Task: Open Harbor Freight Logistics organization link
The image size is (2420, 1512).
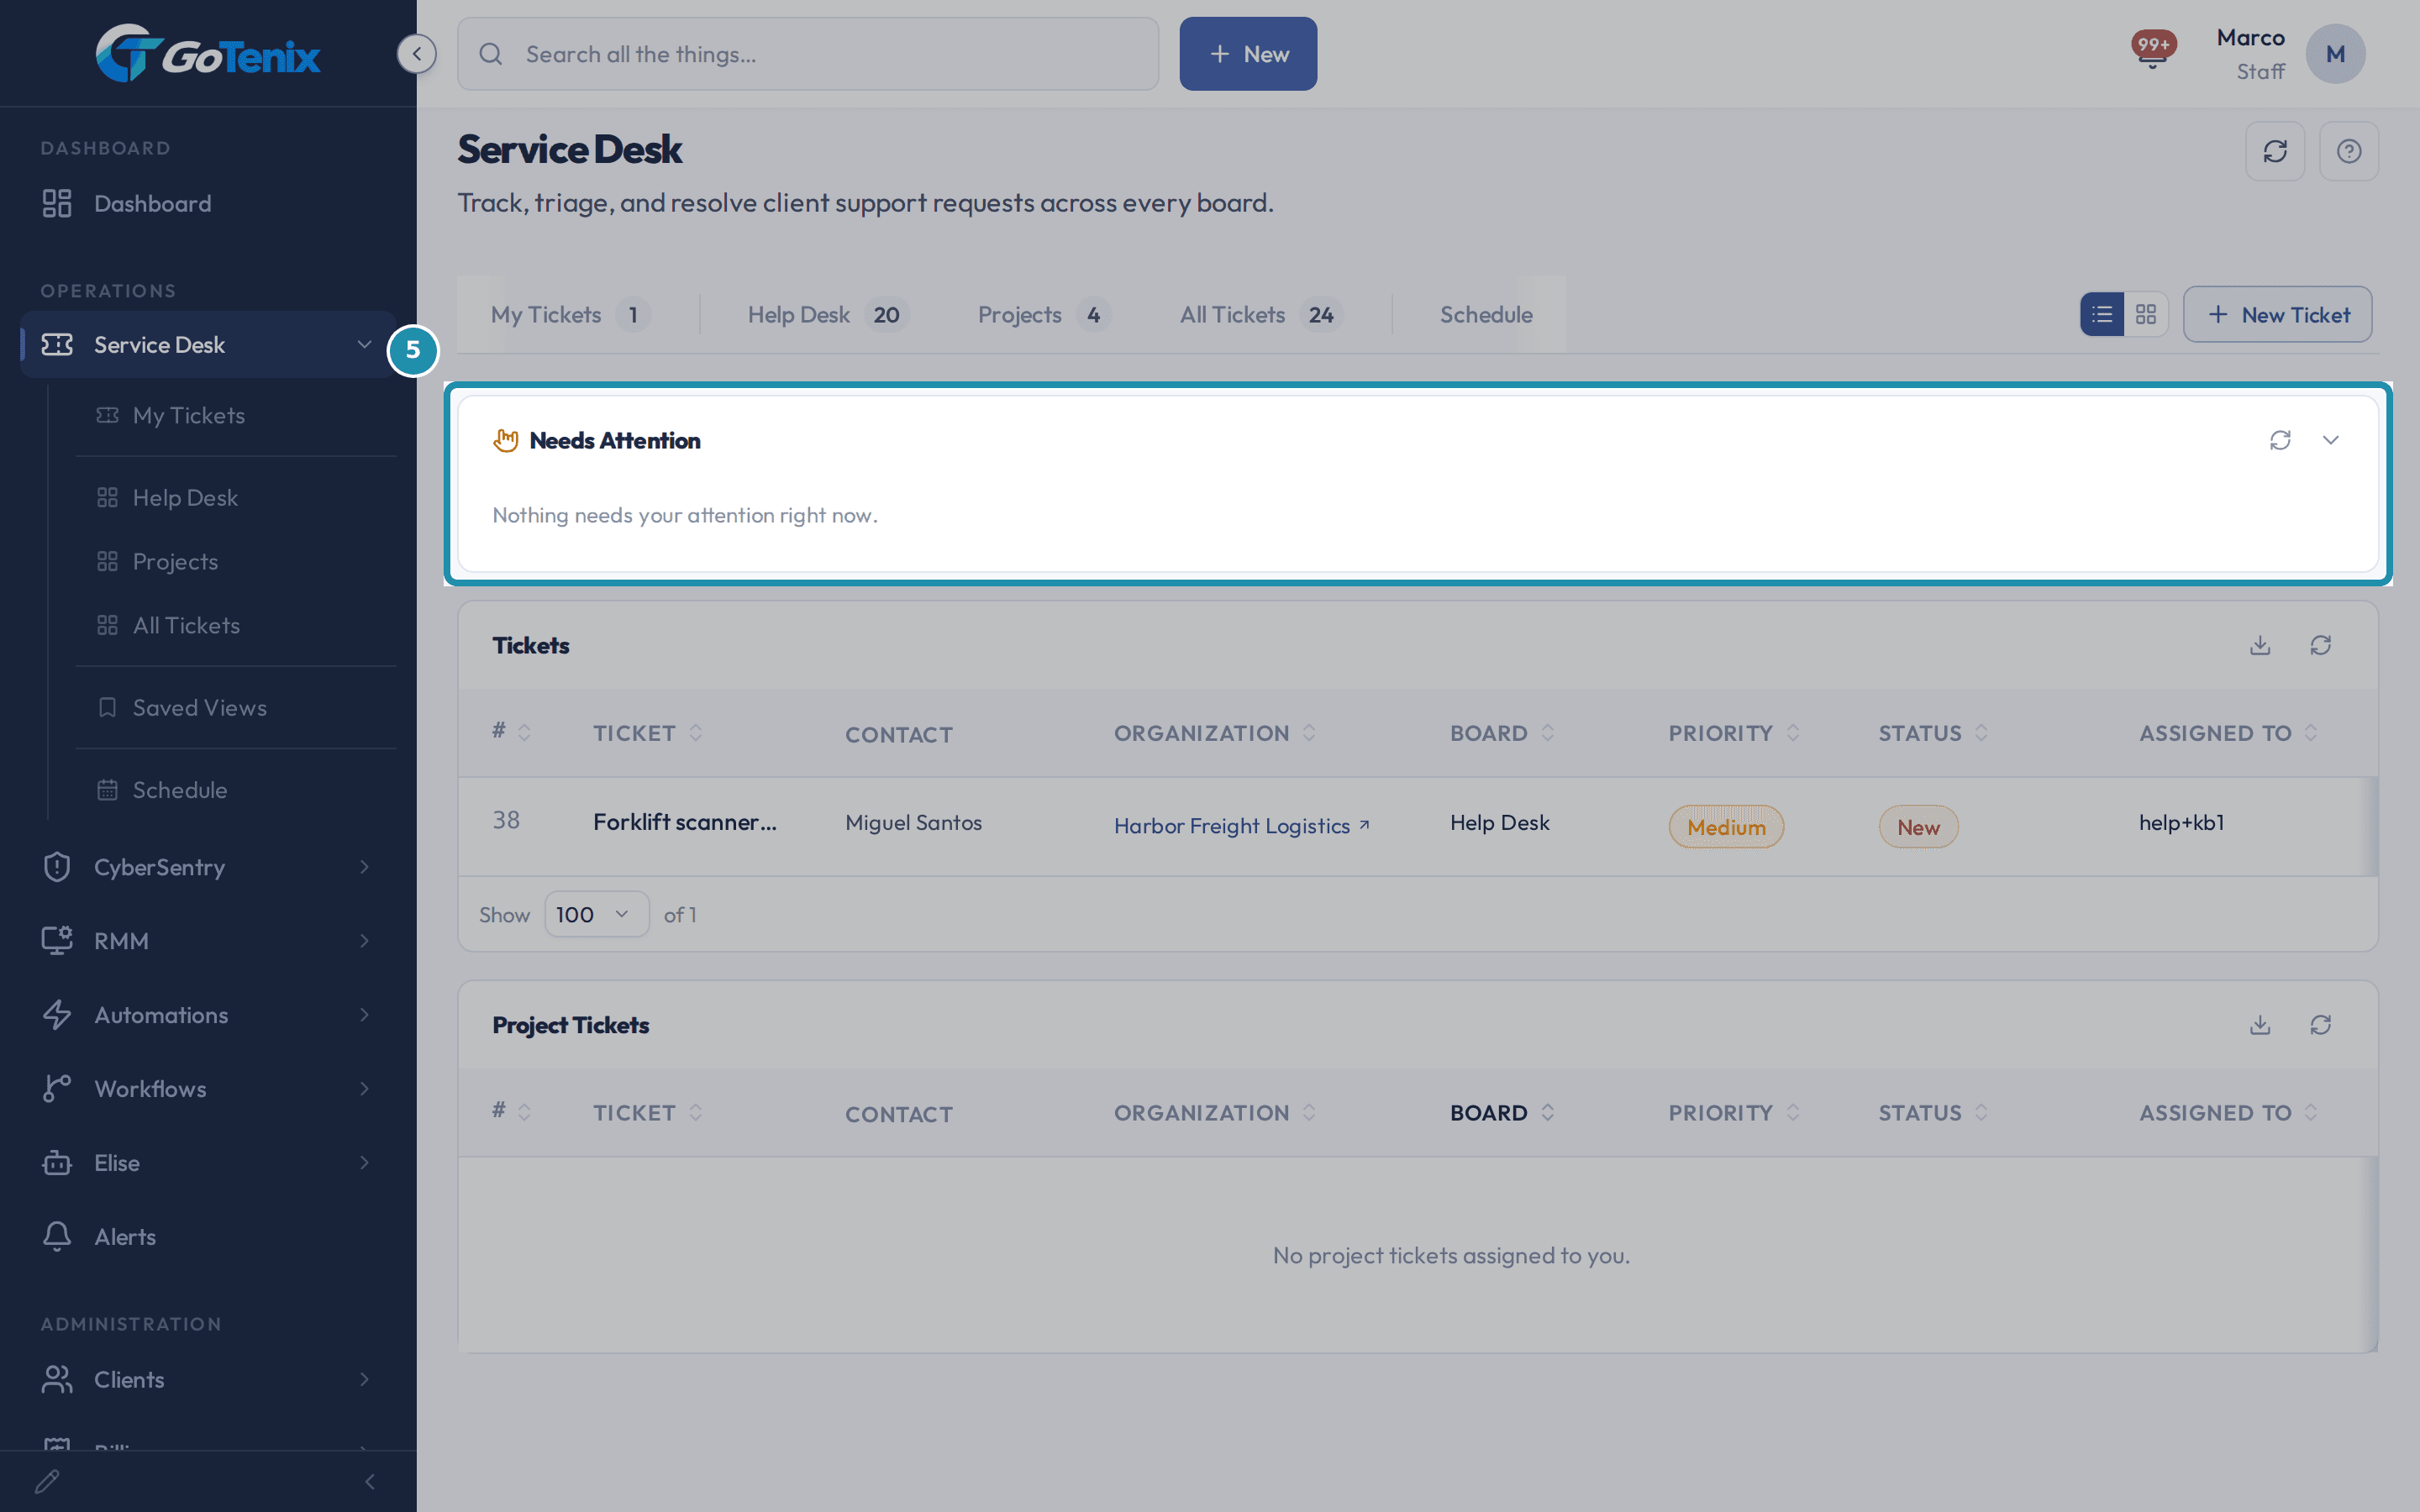Action: tap(1241, 826)
